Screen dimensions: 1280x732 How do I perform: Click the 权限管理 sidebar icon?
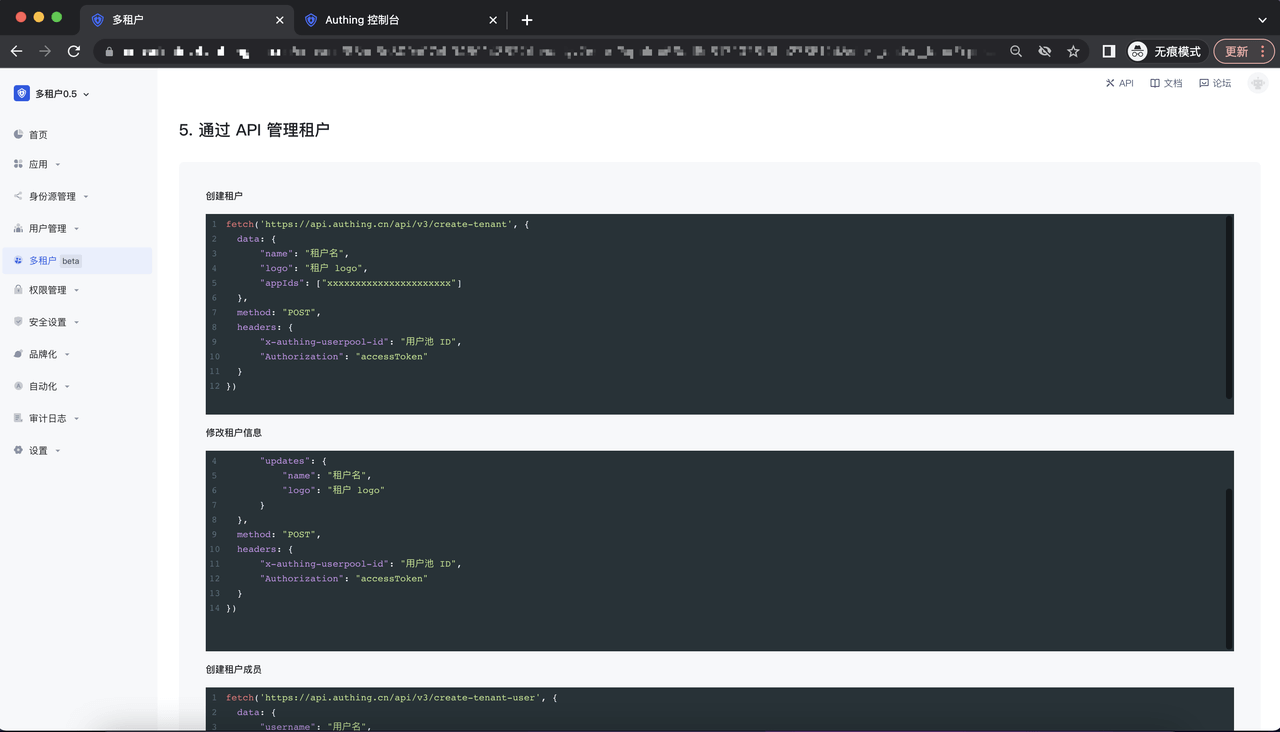coord(18,290)
